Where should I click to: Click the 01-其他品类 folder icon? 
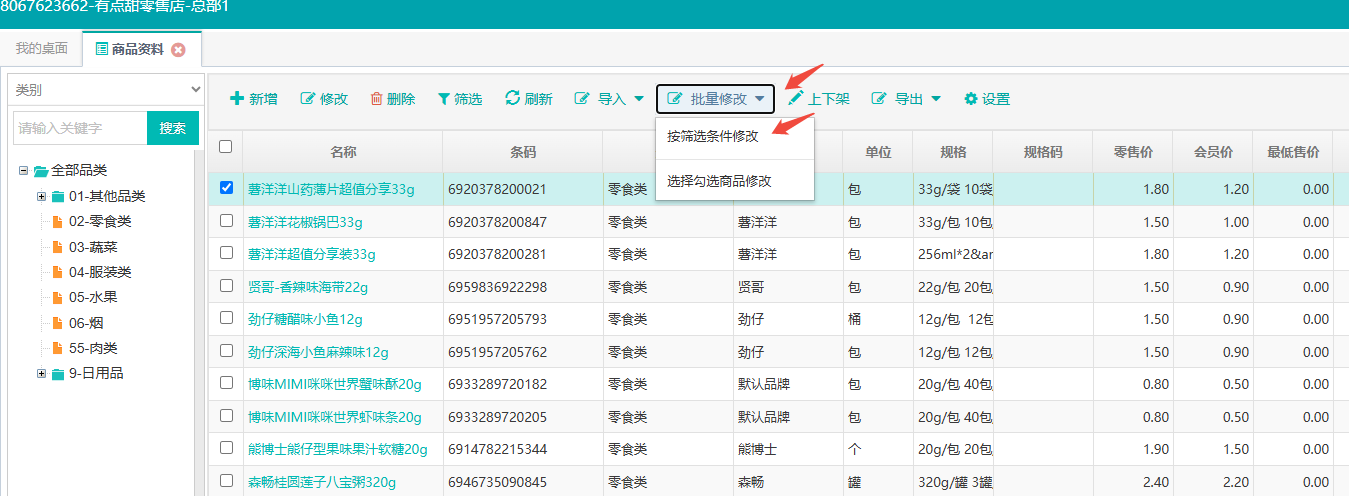tap(58, 196)
